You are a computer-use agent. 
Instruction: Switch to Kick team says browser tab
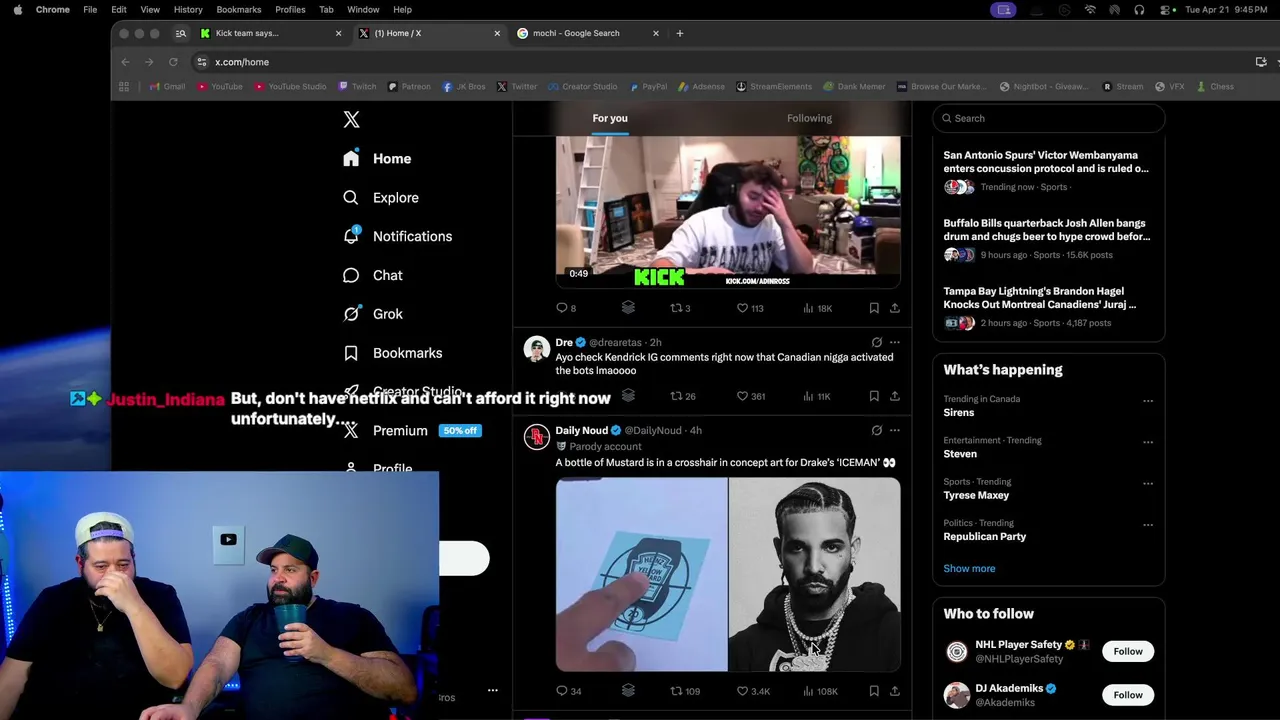(x=270, y=33)
